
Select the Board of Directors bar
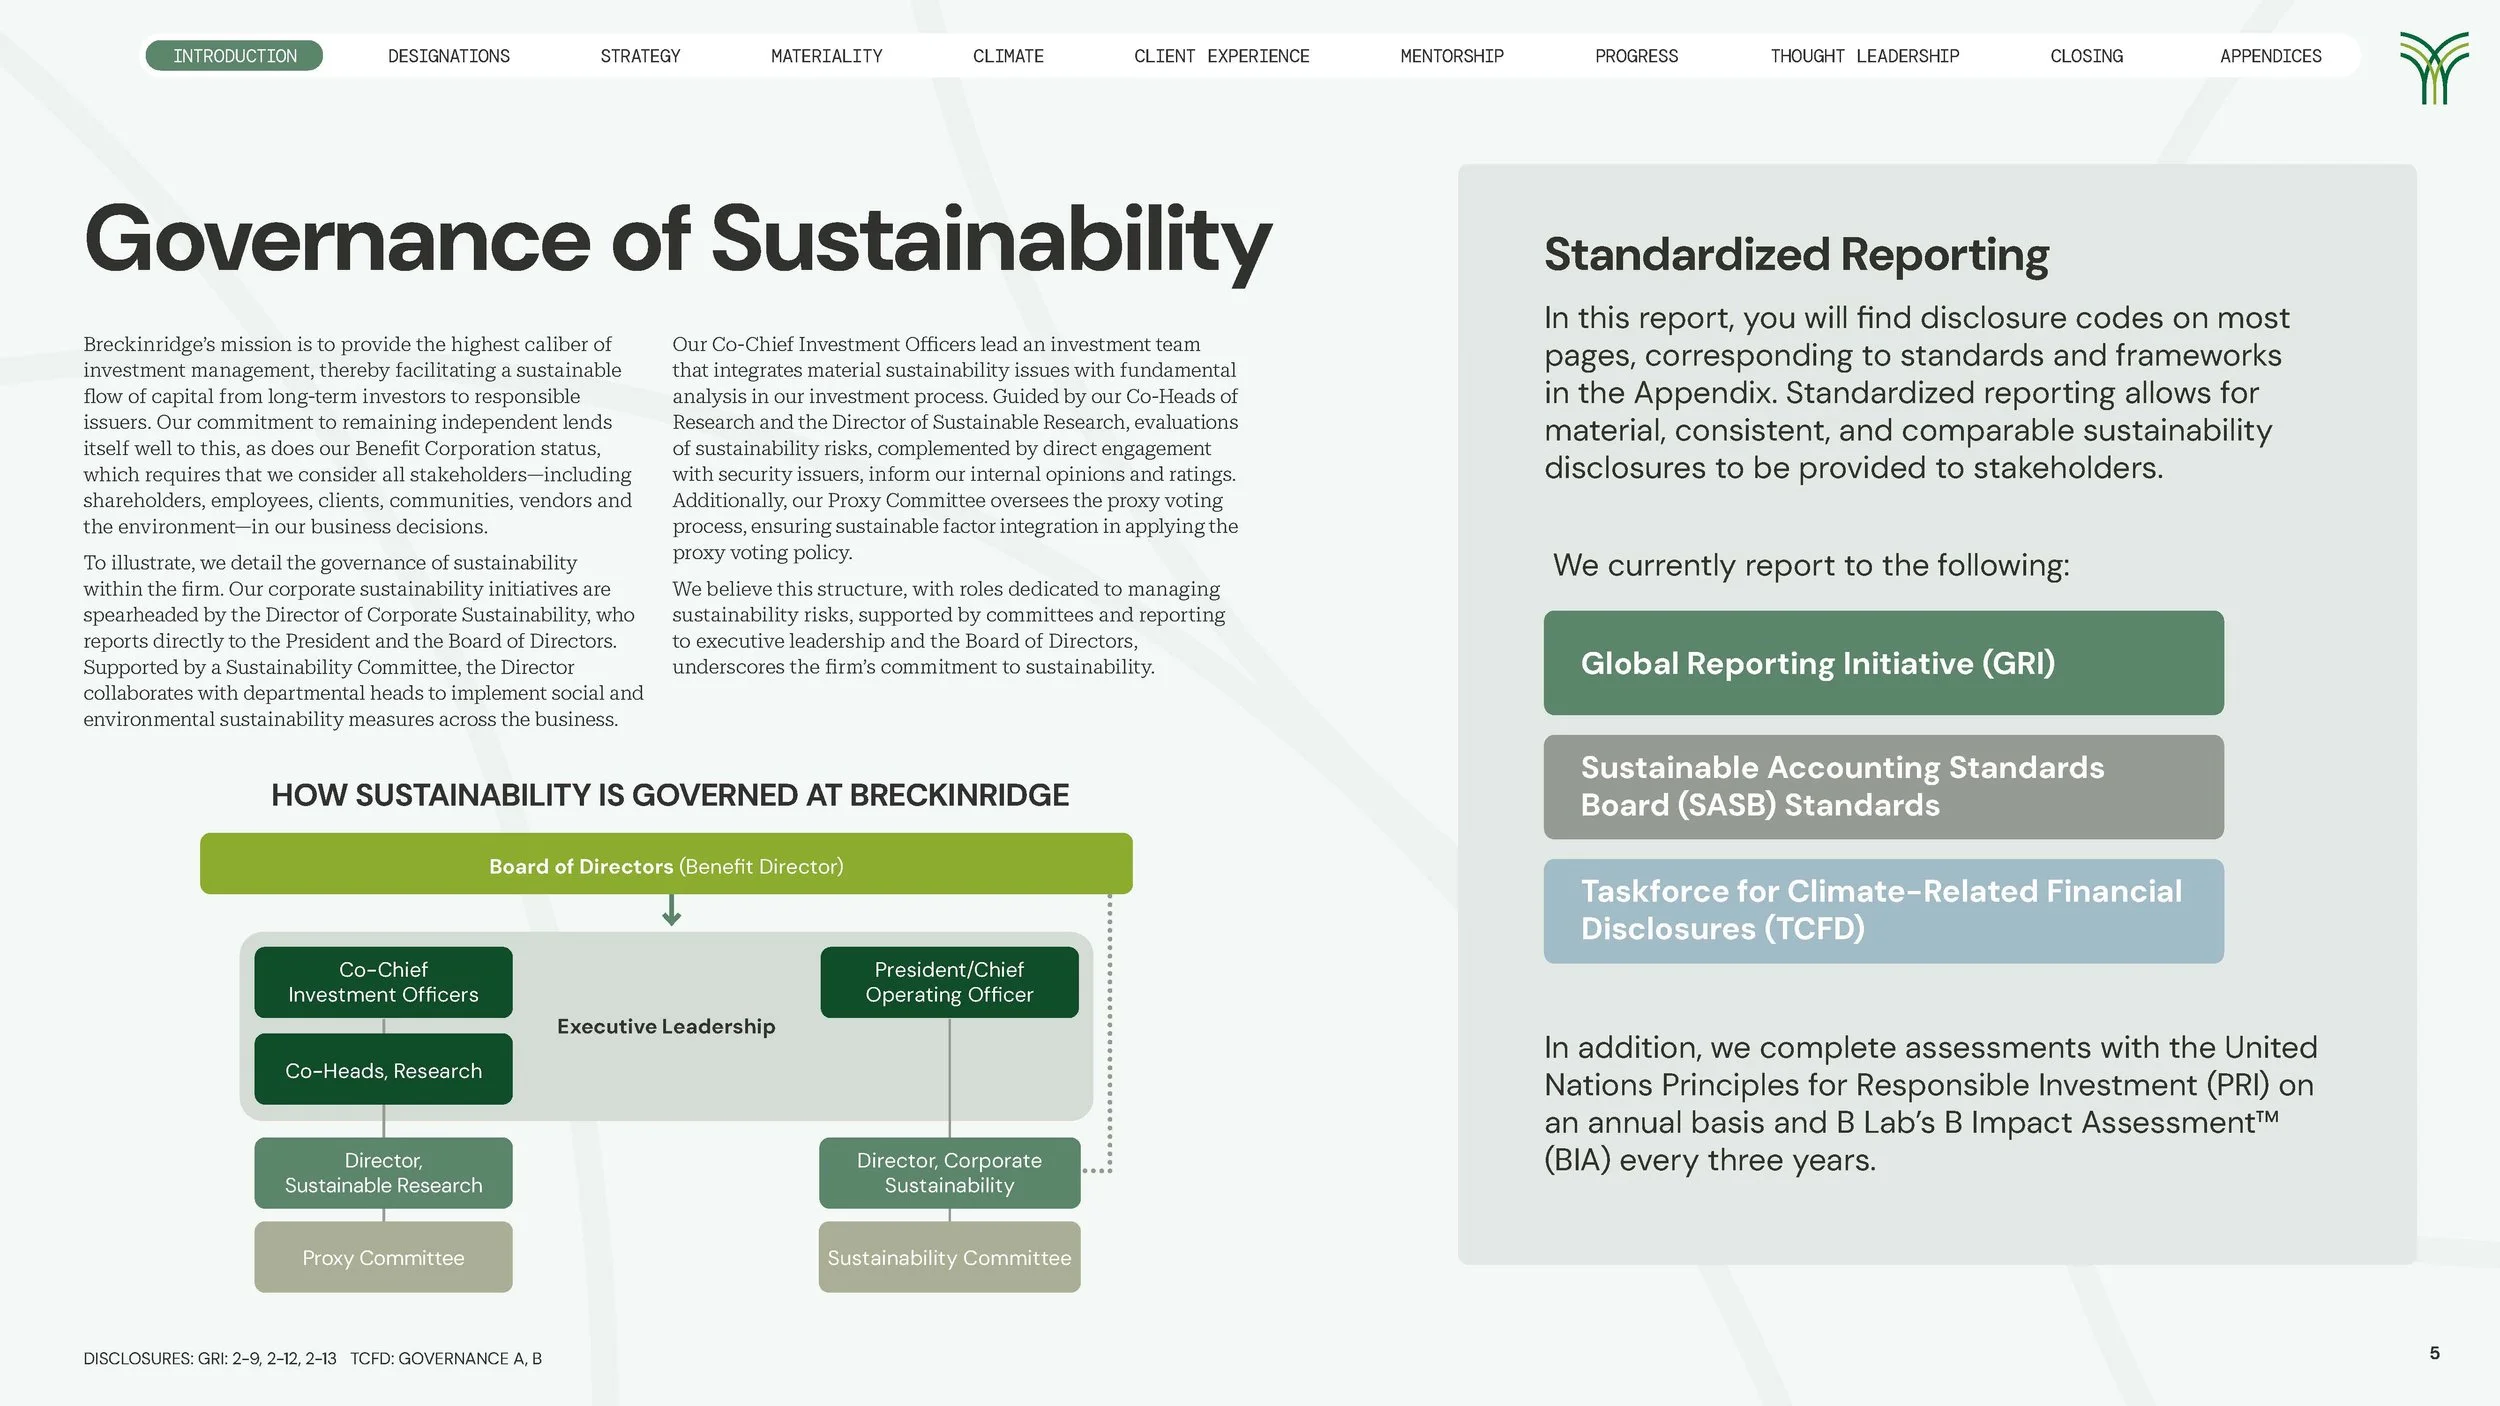click(x=666, y=864)
